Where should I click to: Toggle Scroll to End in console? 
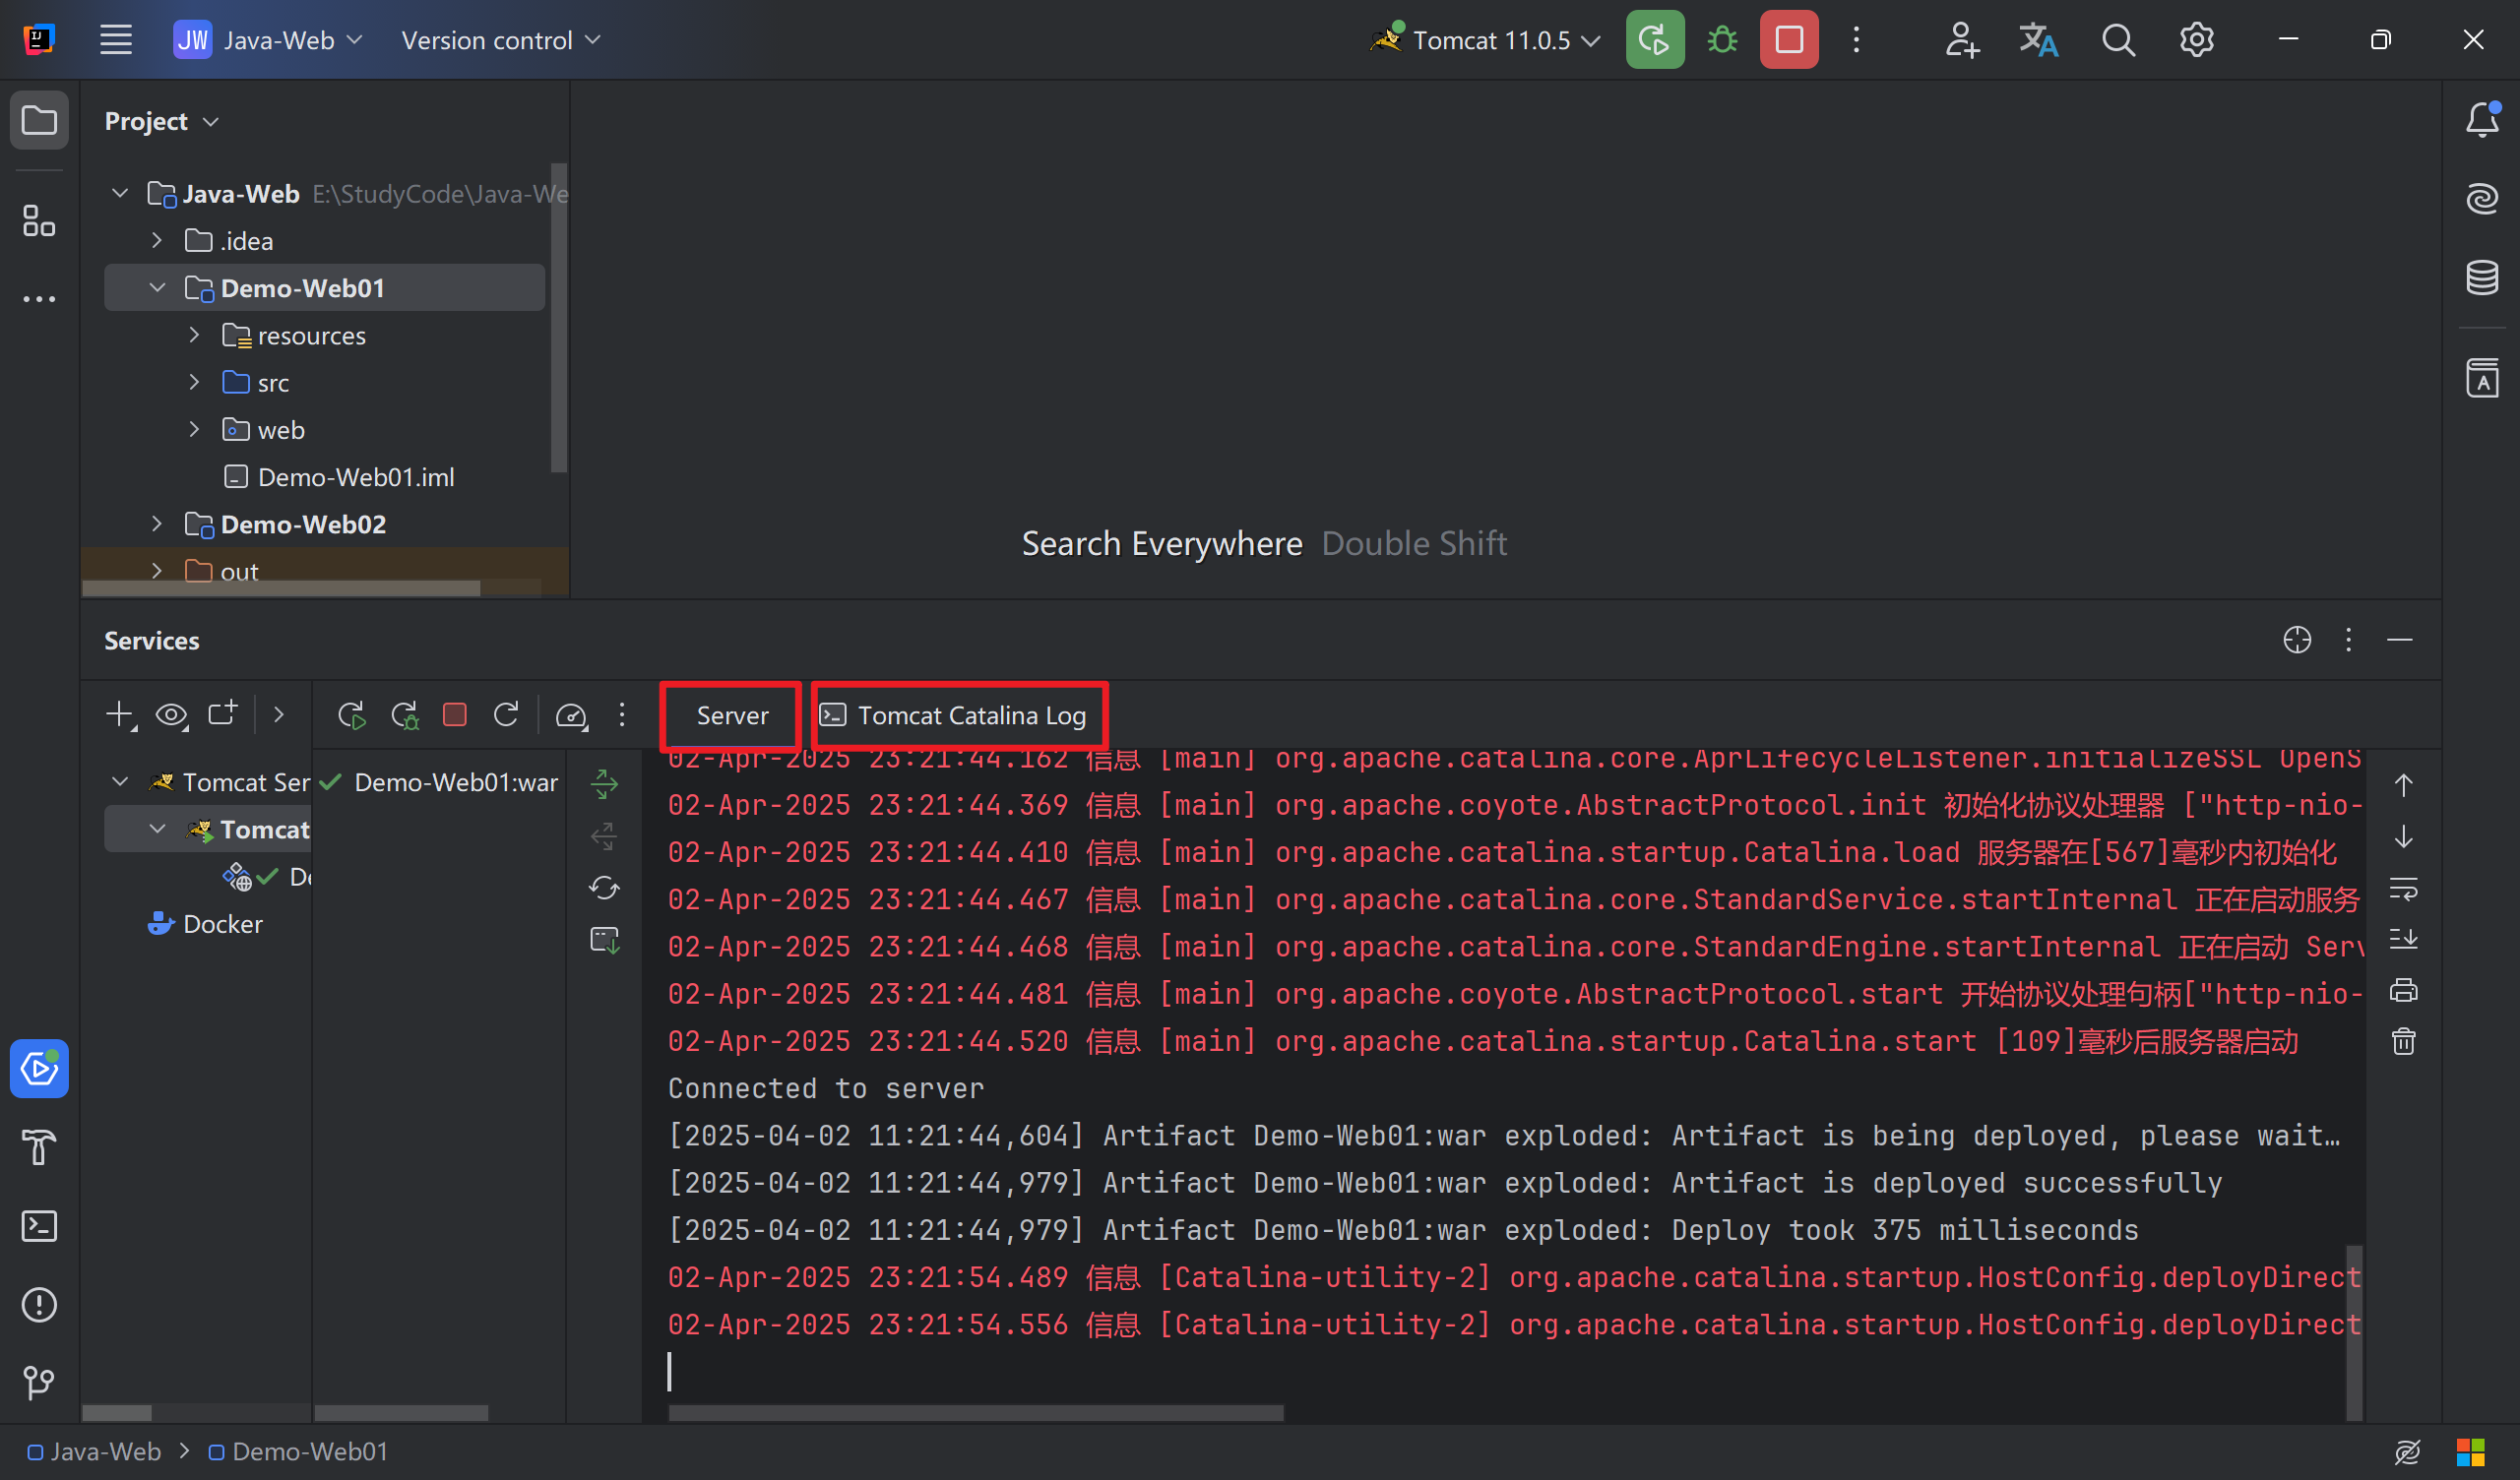click(2403, 939)
